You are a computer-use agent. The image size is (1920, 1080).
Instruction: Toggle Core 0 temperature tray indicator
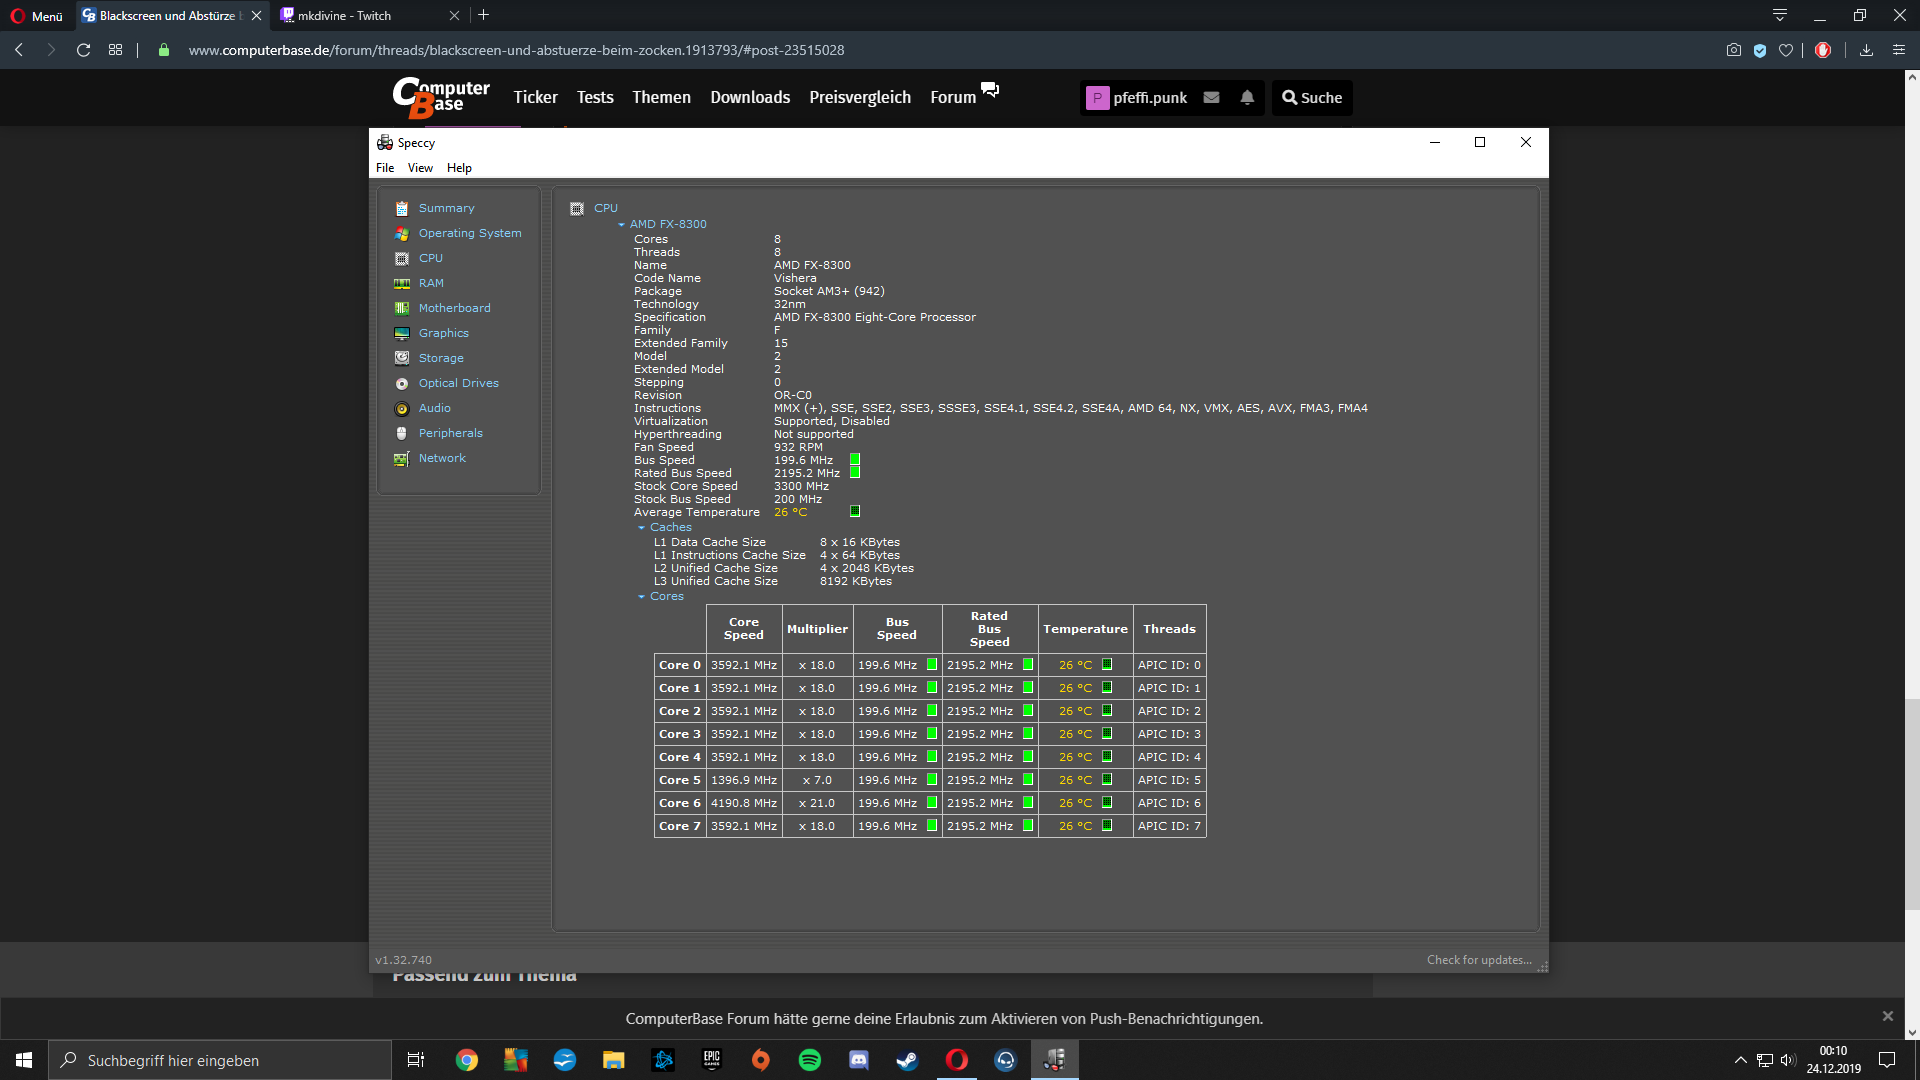pos(1107,664)
